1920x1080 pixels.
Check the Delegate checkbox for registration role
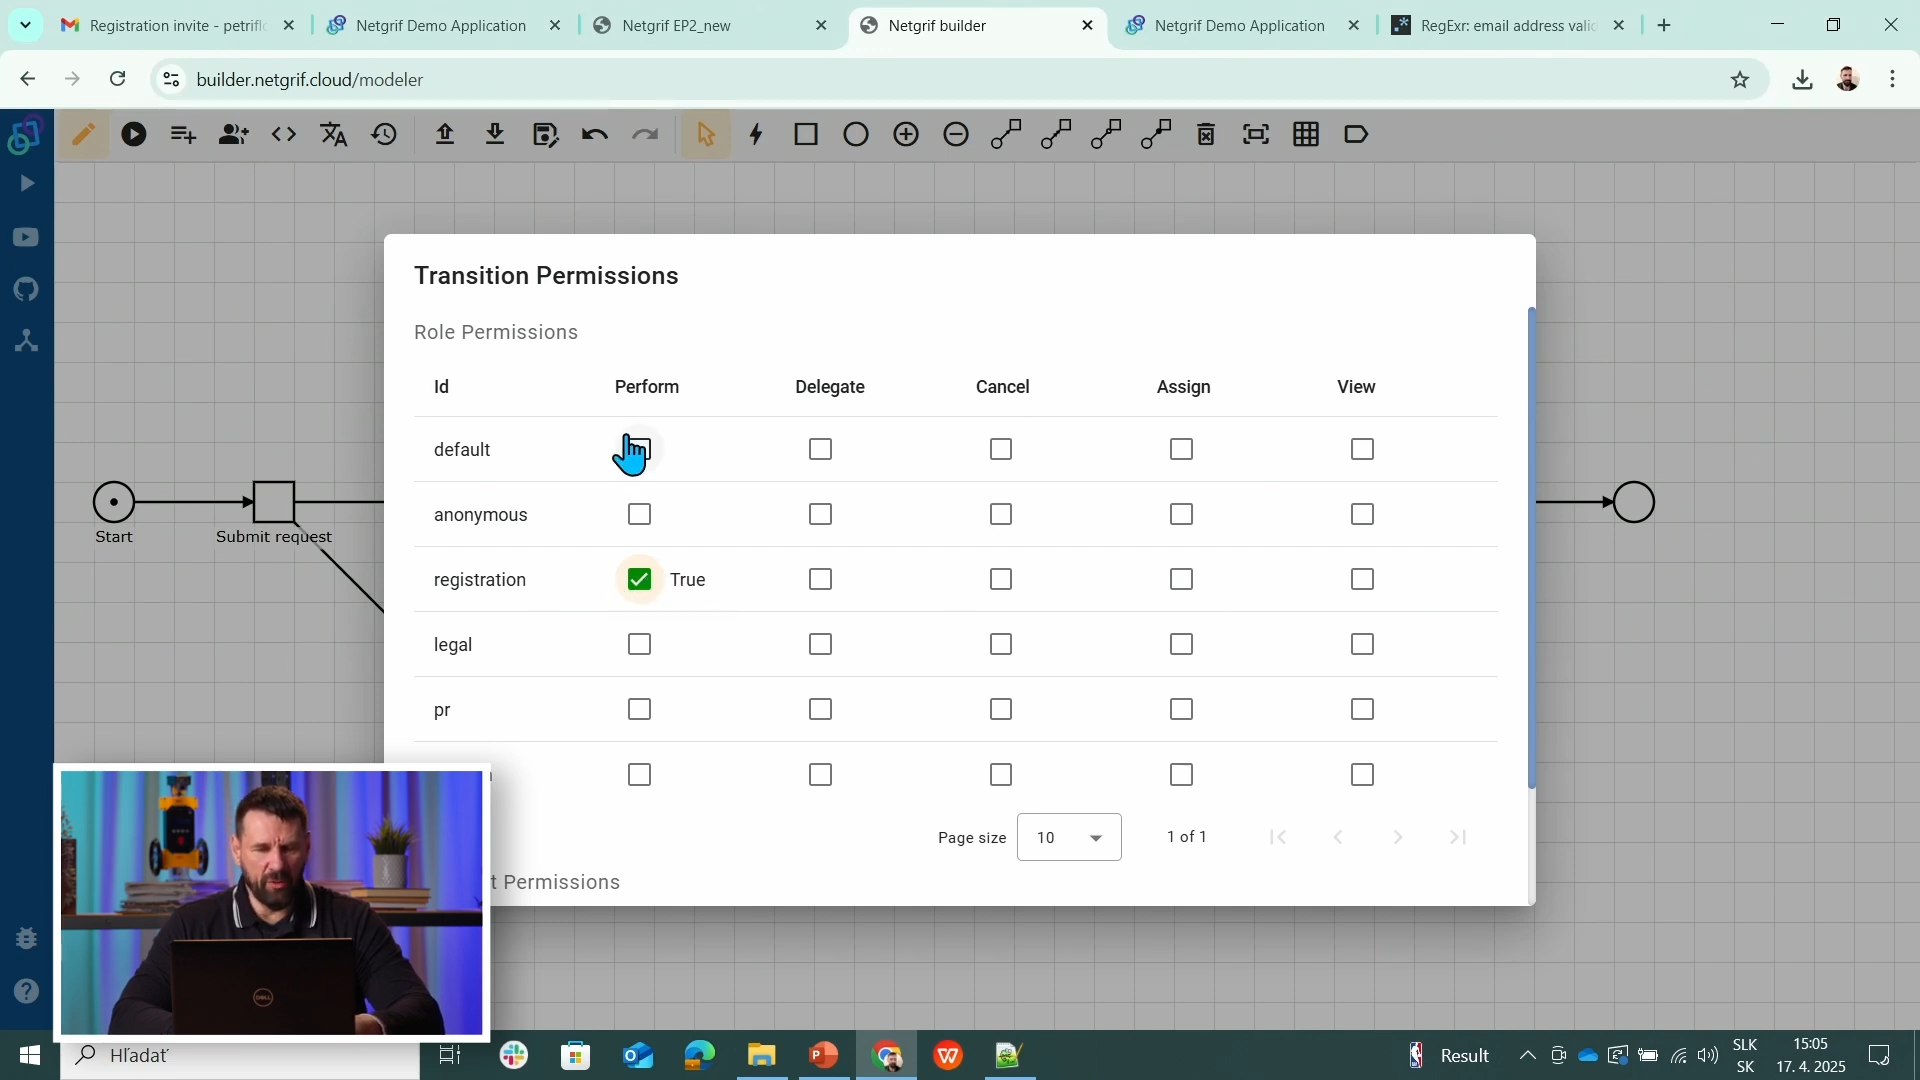[x=820, y=579]
